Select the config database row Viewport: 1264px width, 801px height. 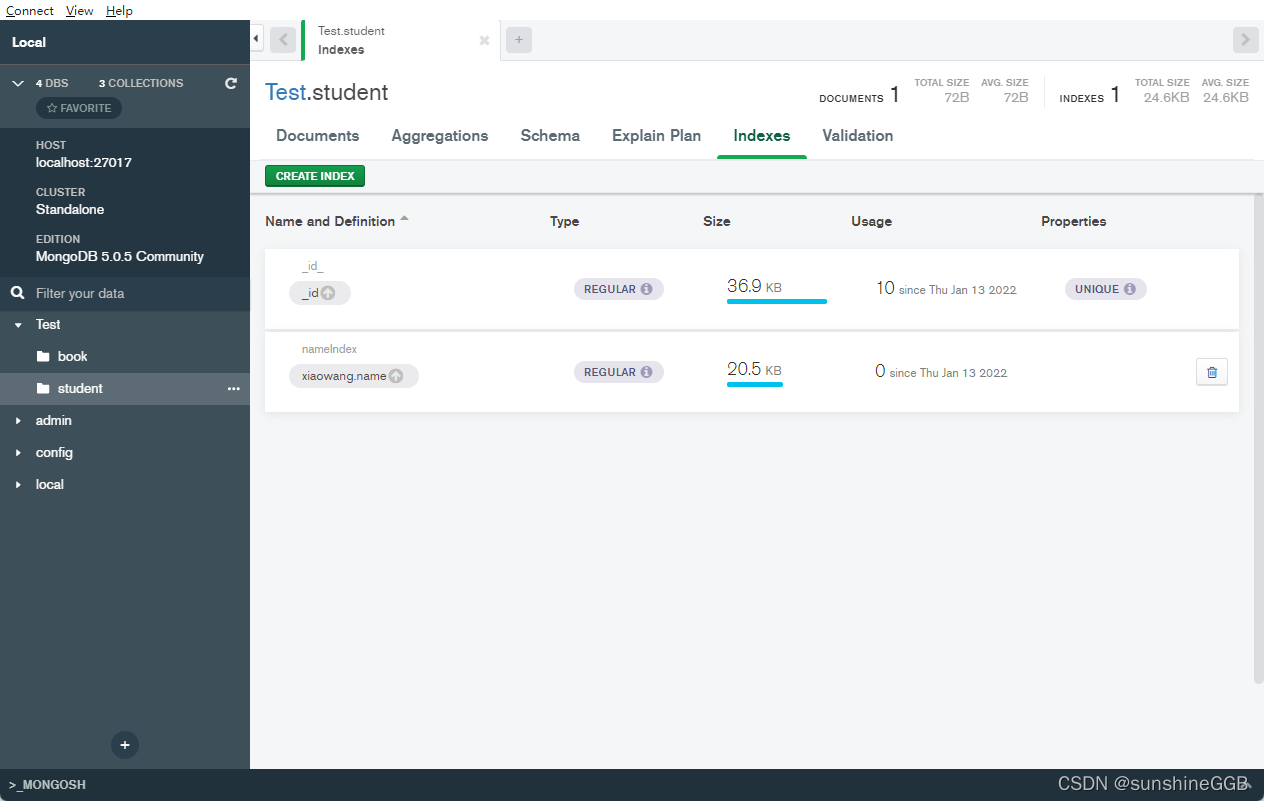click(125, 453)
